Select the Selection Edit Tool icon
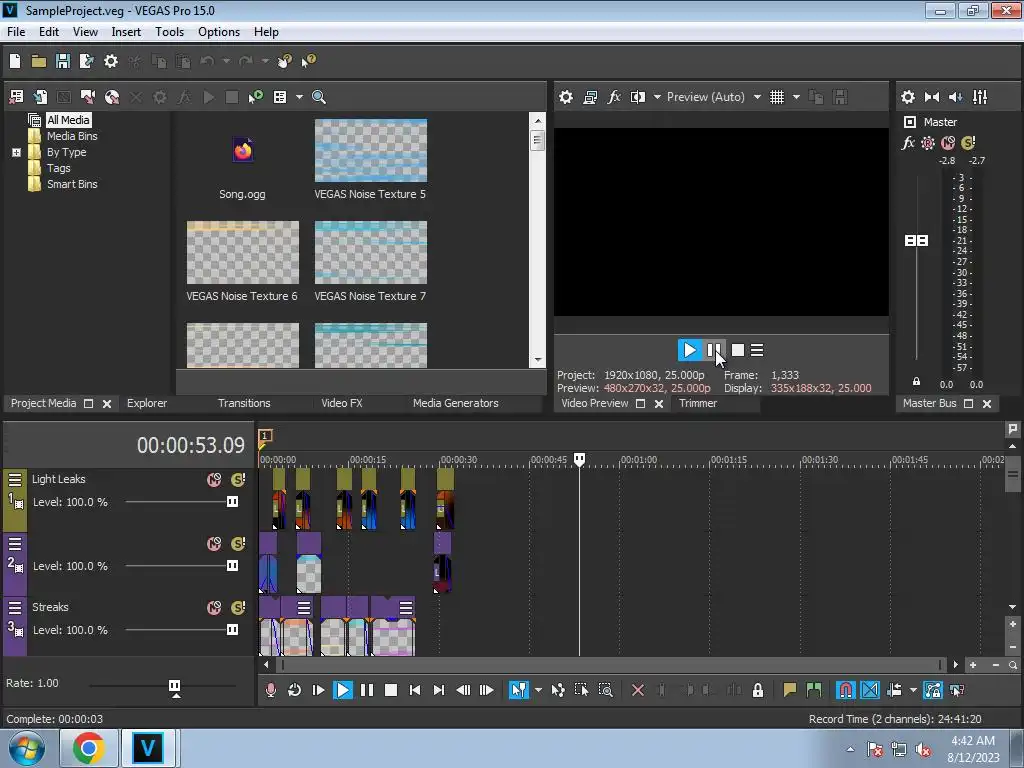This screenshot has width=1024, height=768. tap(581, 690)
